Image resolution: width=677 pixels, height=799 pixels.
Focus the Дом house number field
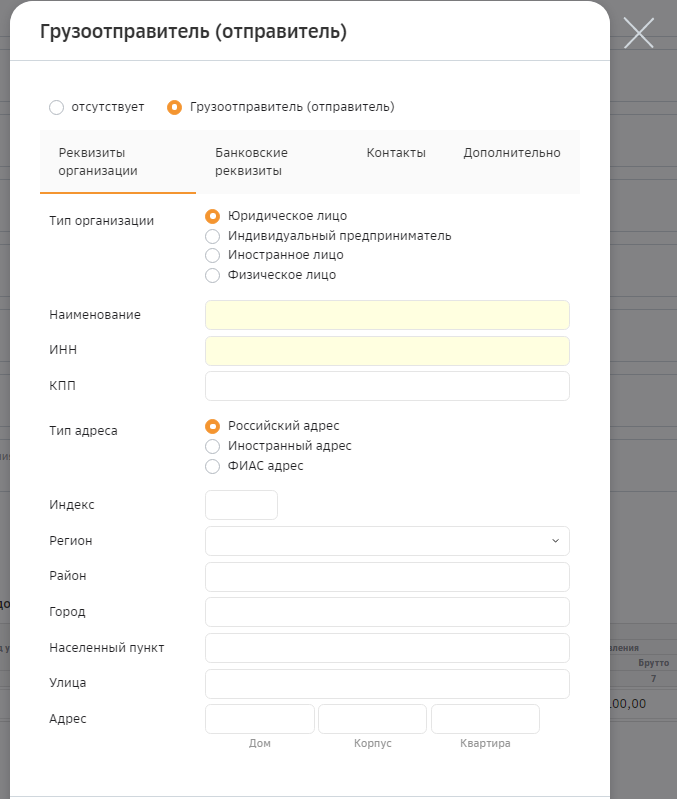pos(260,719)
